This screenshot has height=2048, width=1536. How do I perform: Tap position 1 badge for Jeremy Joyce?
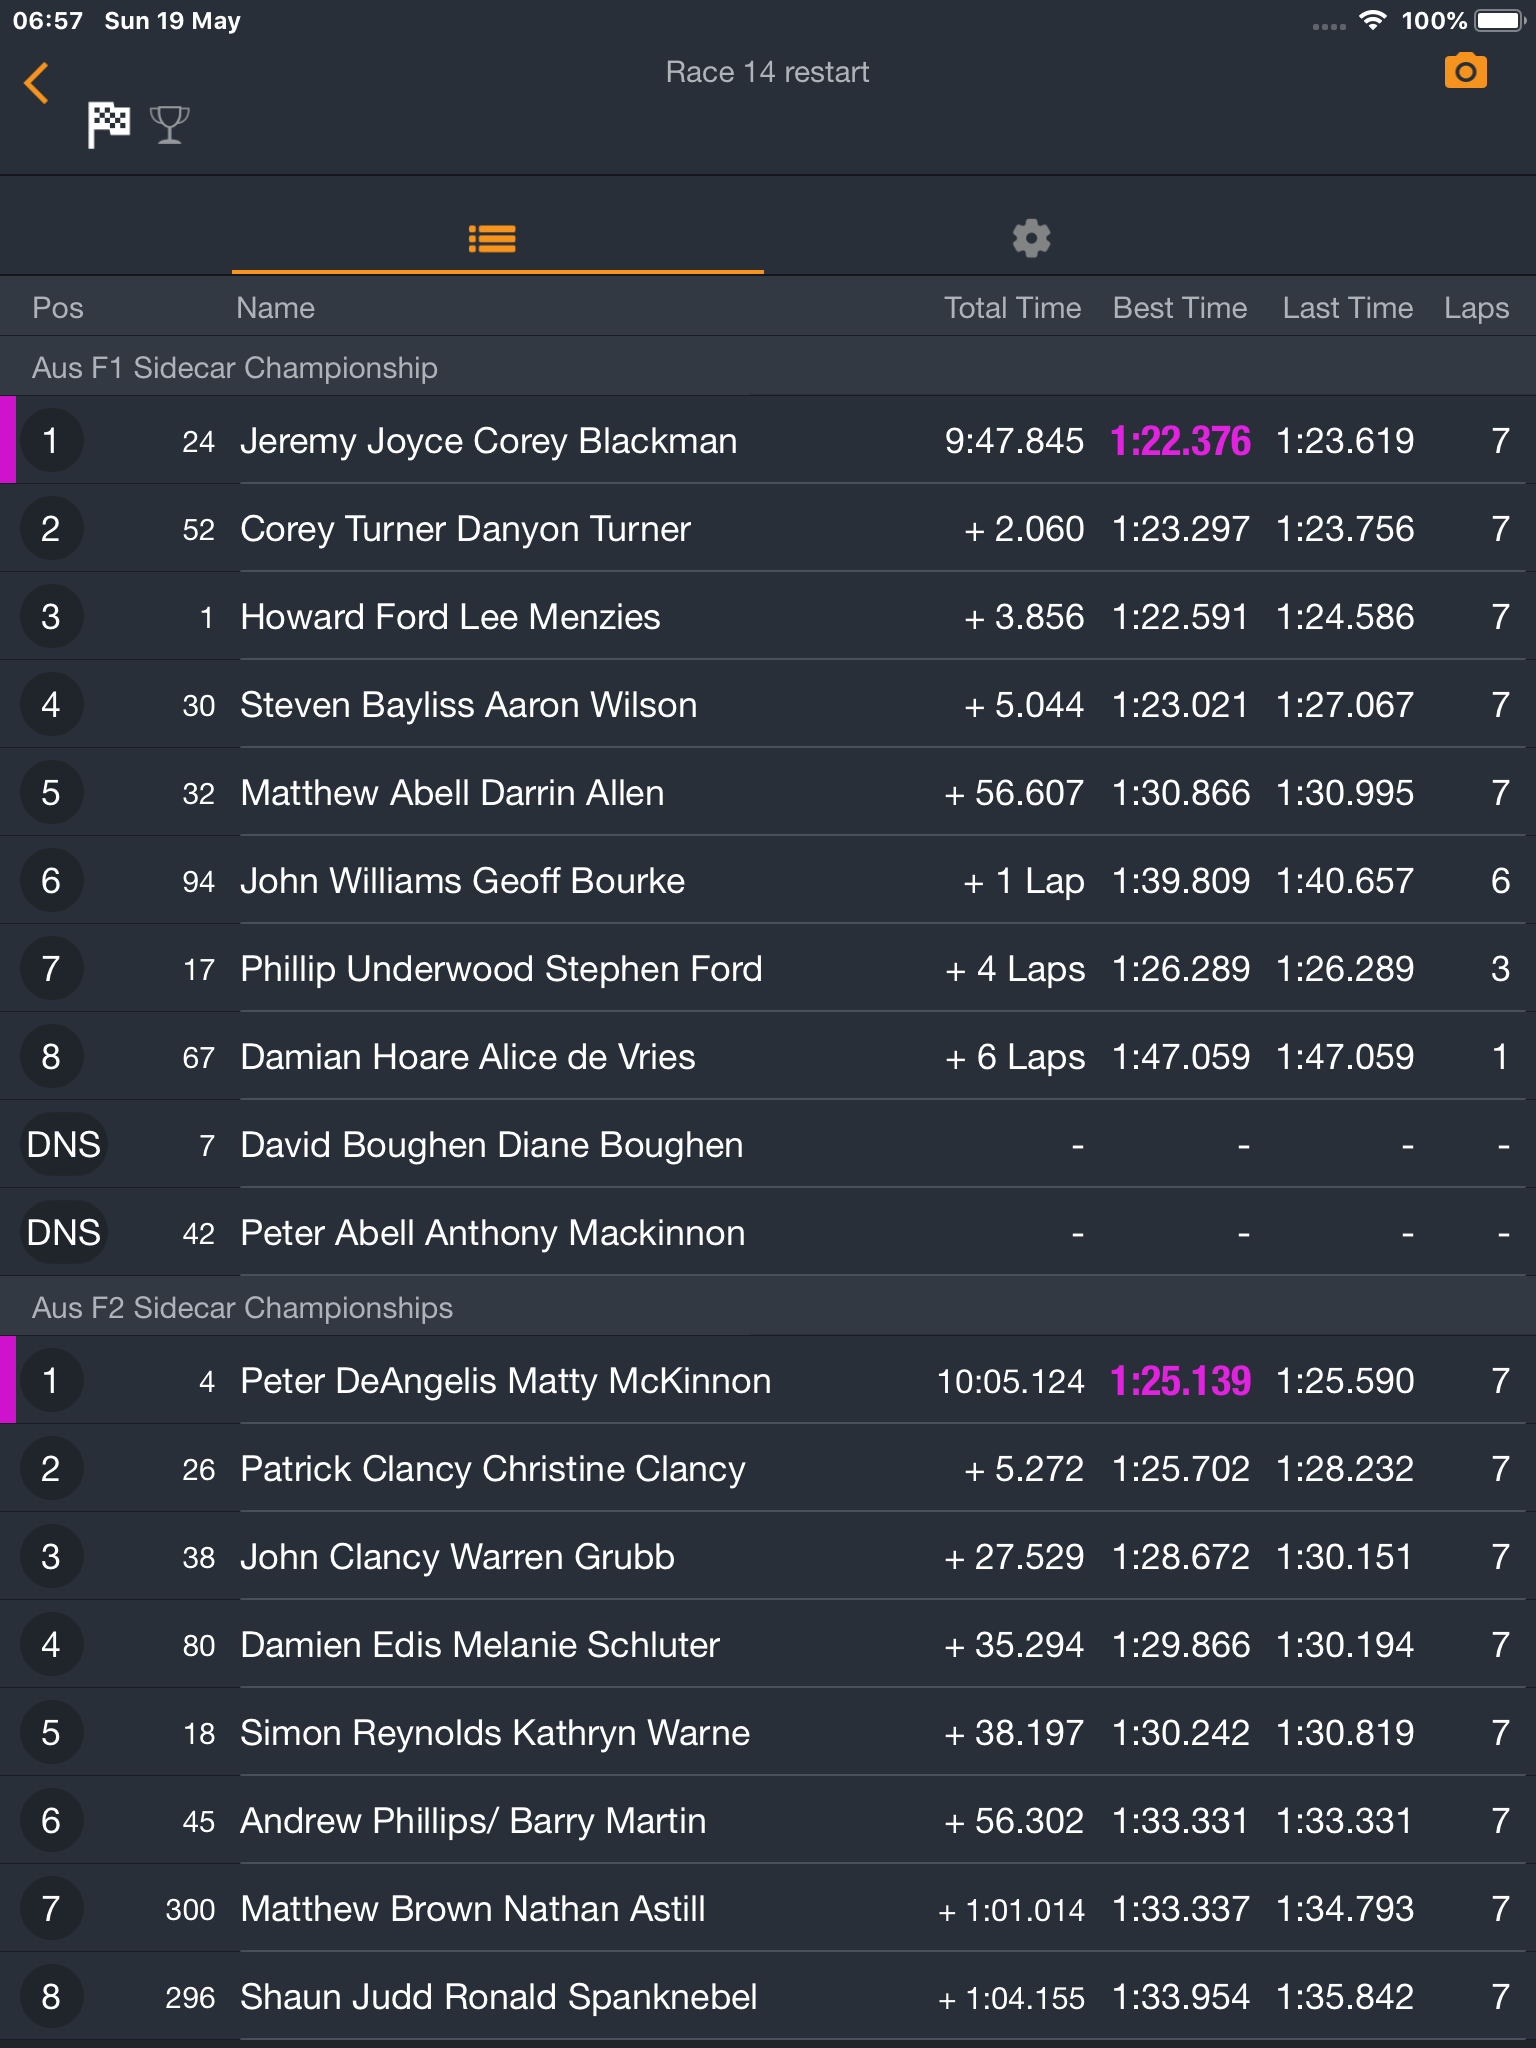click(50, 441)
